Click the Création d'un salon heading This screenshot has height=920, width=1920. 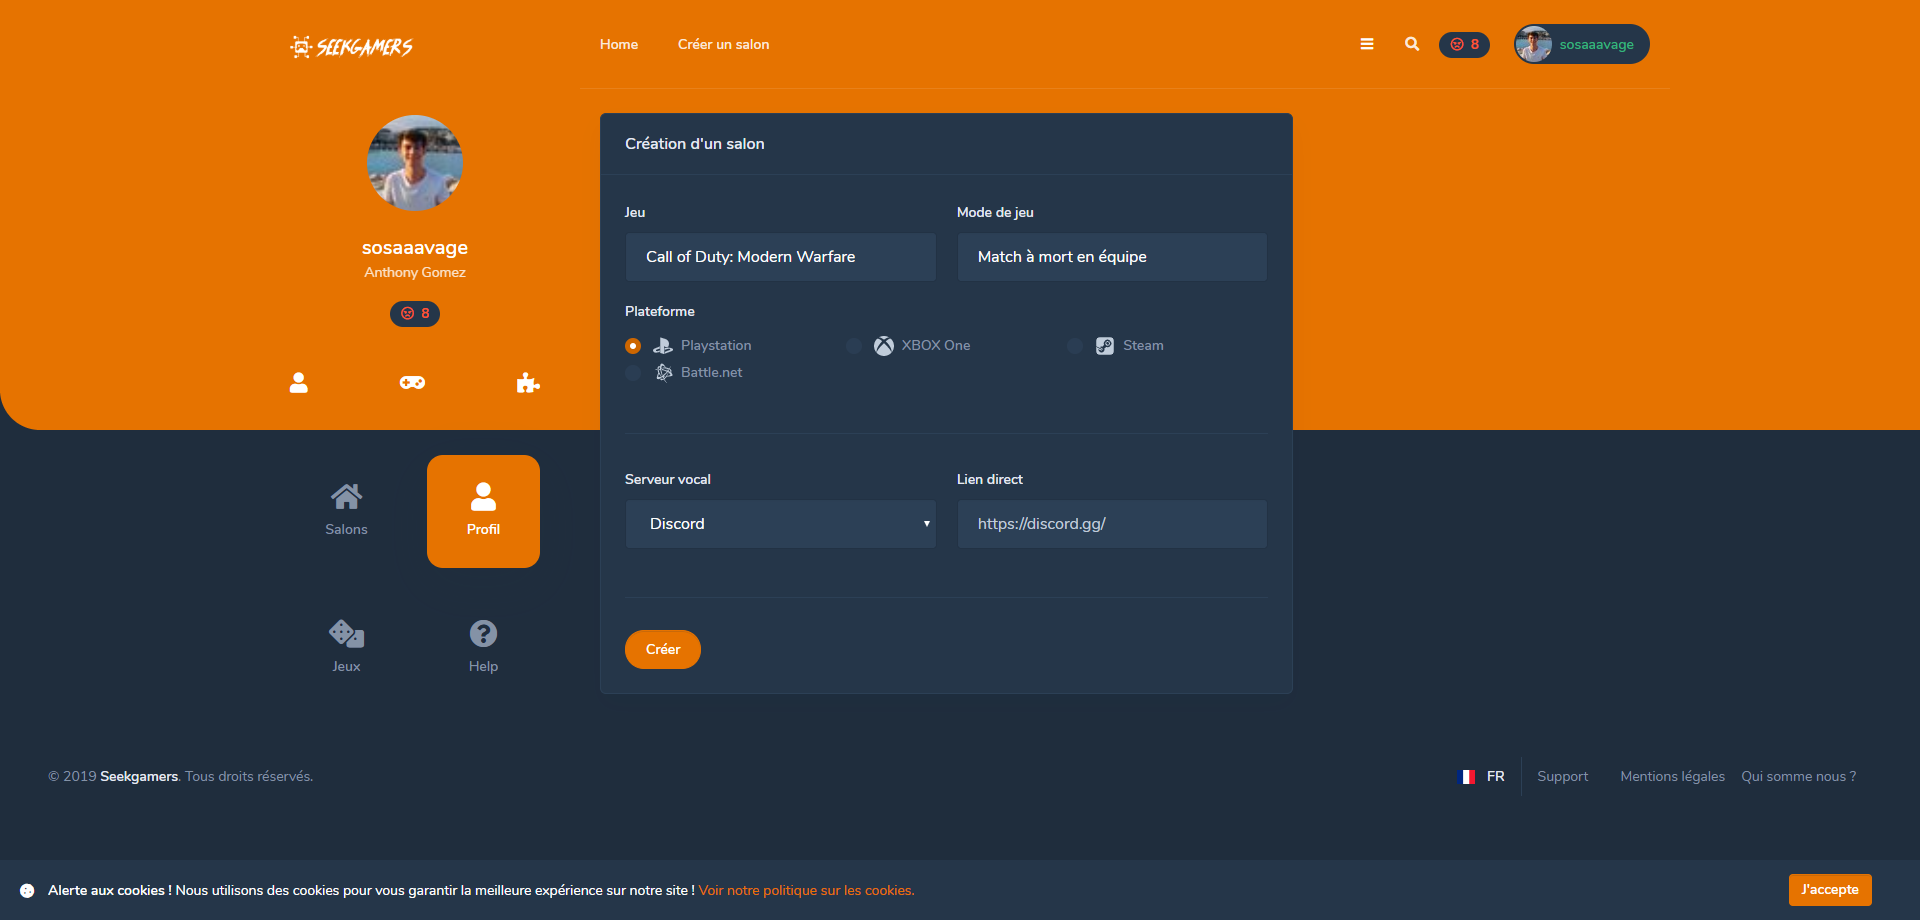tap(695, 144)
